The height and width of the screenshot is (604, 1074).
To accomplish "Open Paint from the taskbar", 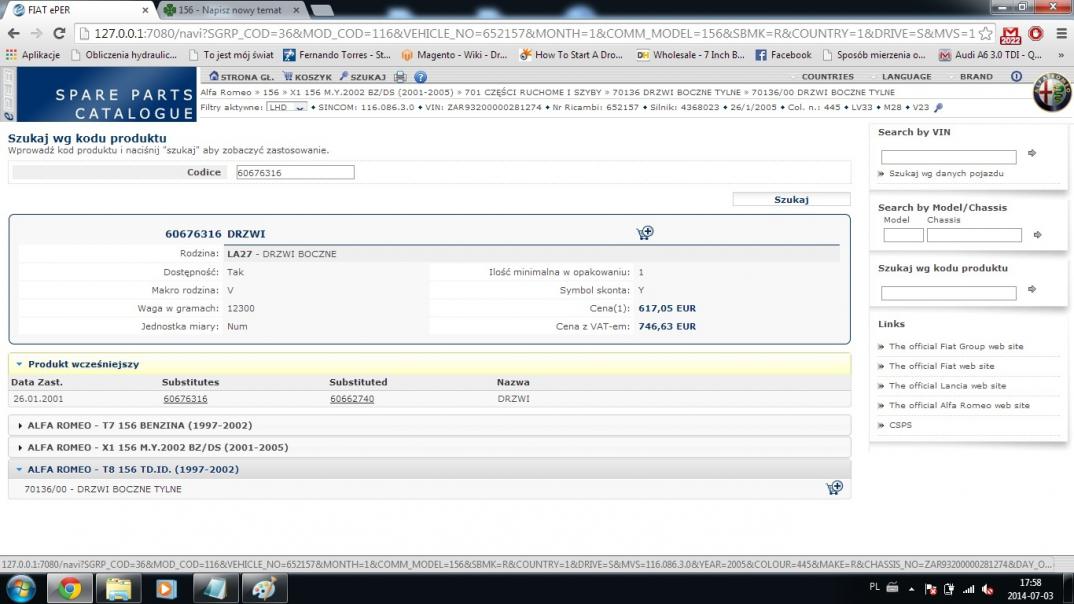I will coord(264,588).
